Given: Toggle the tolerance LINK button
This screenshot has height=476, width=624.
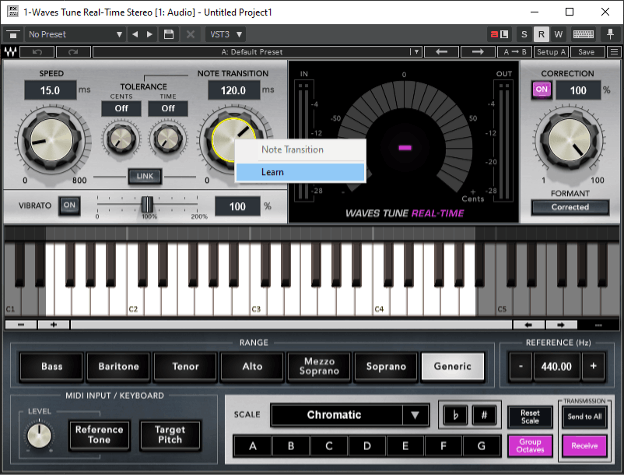Looking at the screenshot, I should (145, 176).
